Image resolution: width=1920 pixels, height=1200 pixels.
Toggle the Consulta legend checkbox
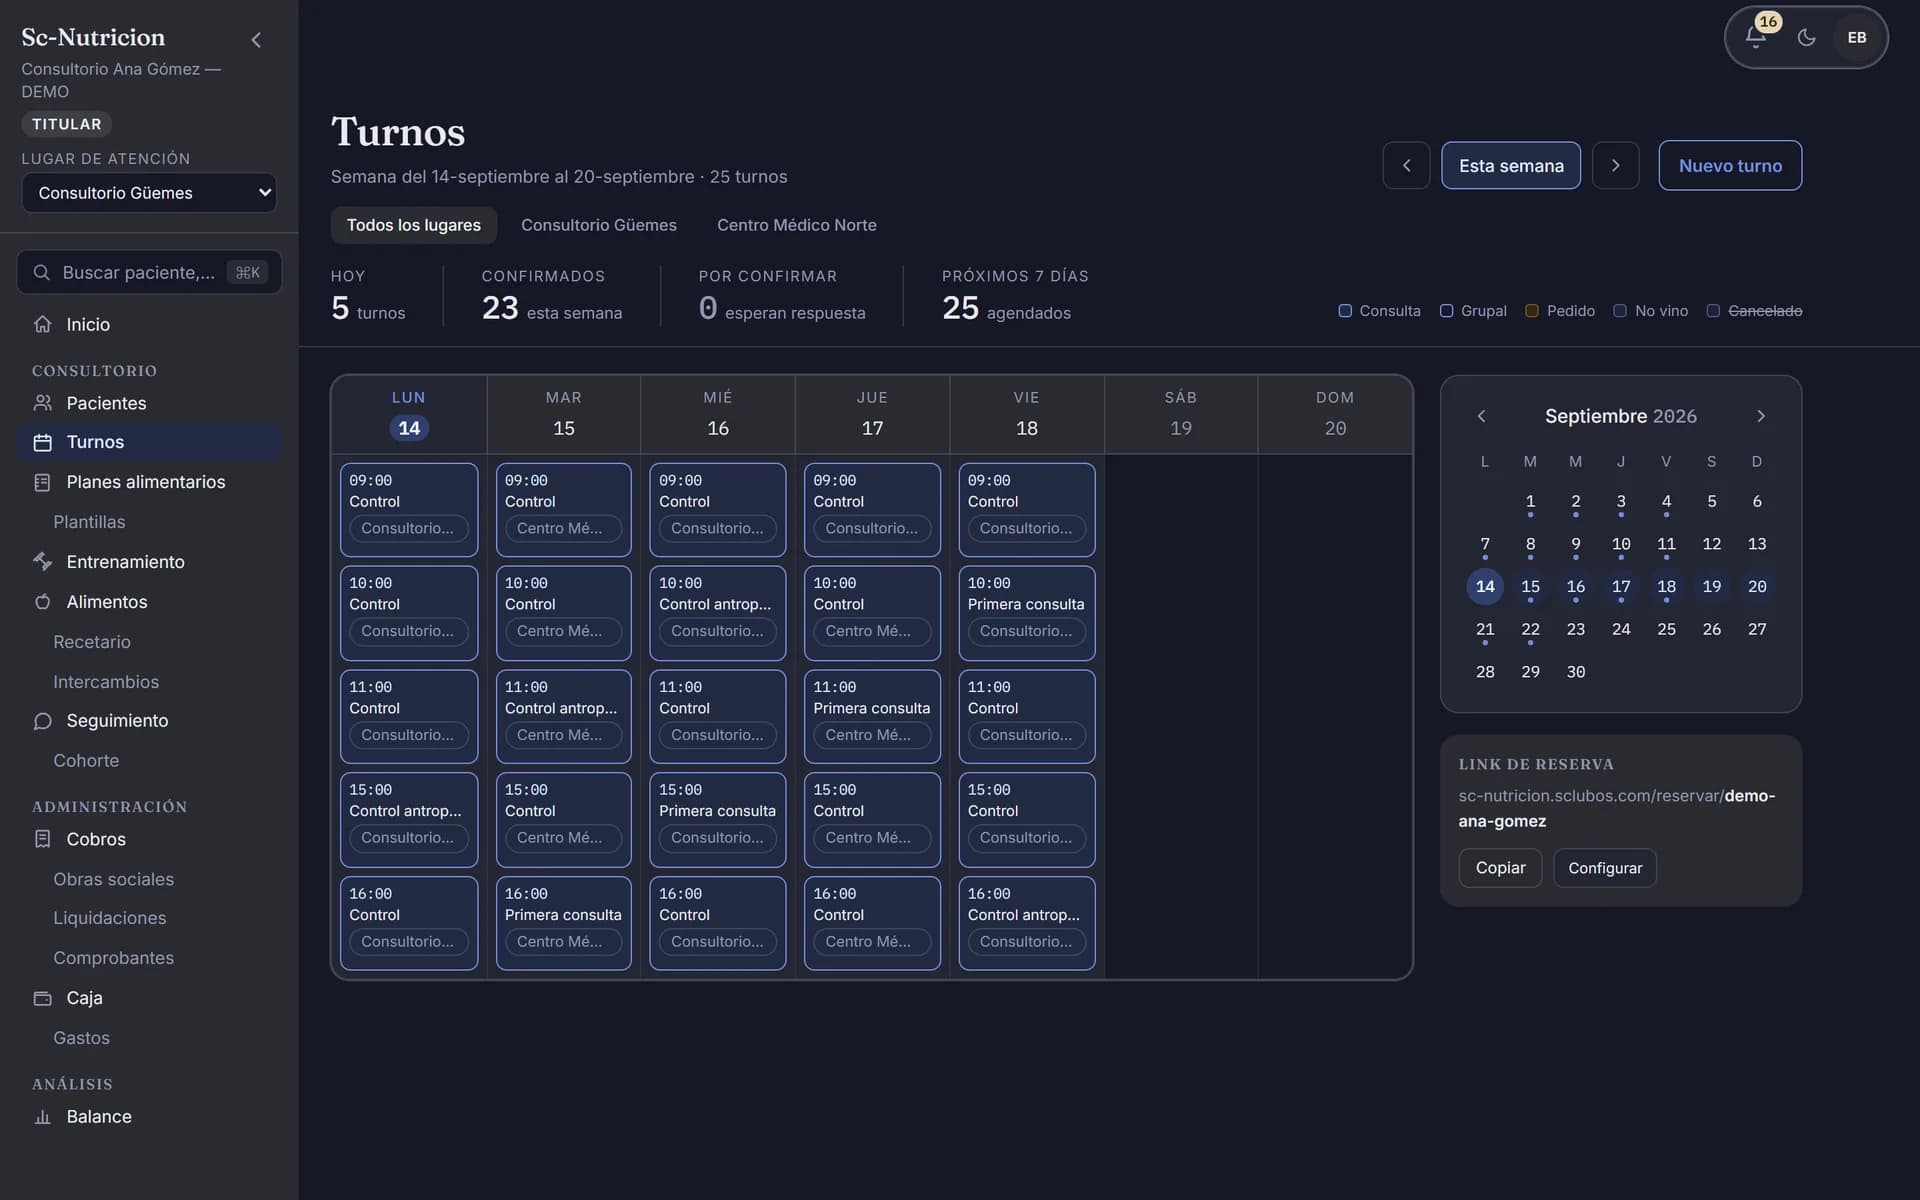(1345, 311)
